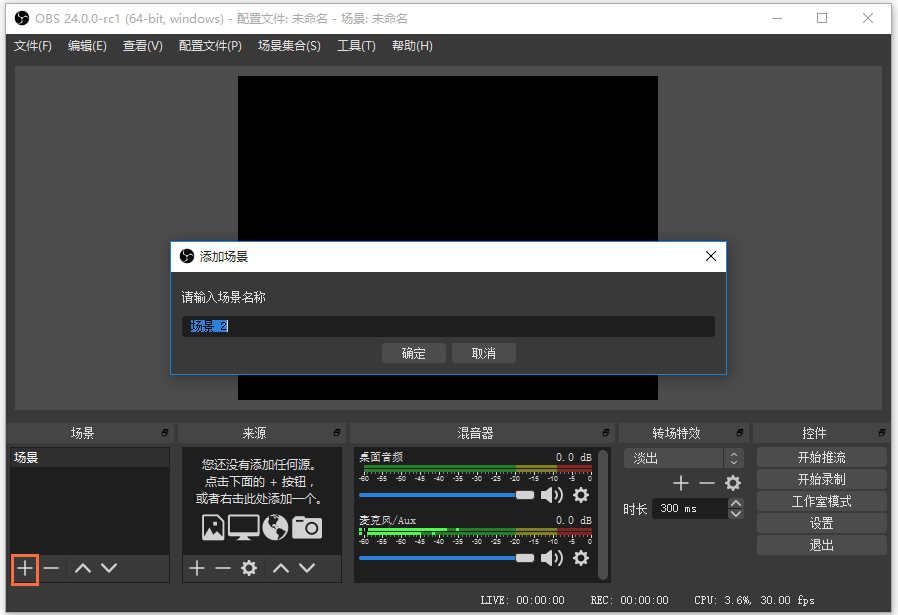Cancel dialog with 取消 button
Image resolution: width=898 pixels, height=615 pixels.
pos(484,353)
